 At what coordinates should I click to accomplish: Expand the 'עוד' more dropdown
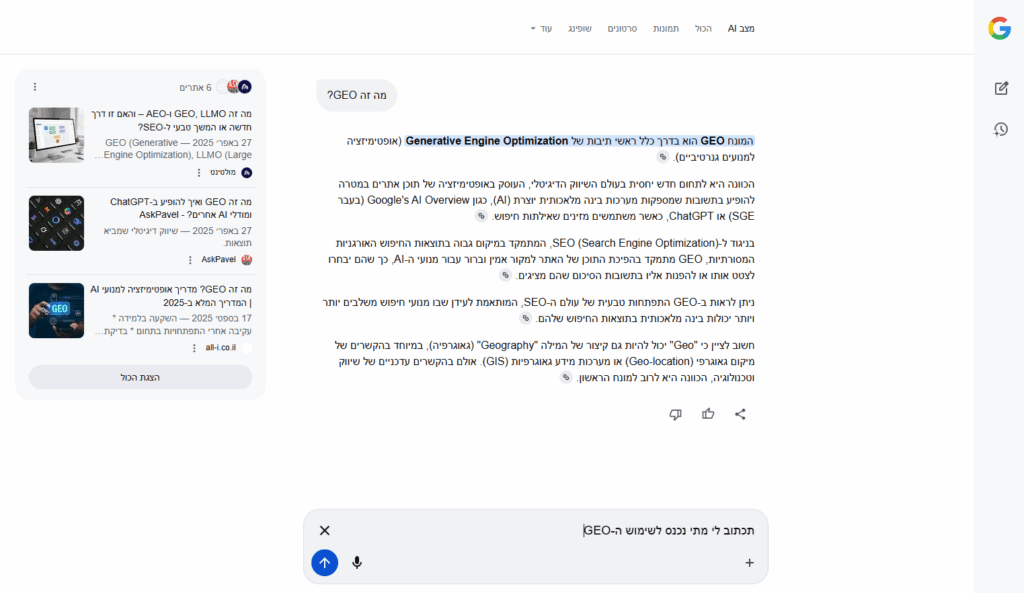[541, 29]
